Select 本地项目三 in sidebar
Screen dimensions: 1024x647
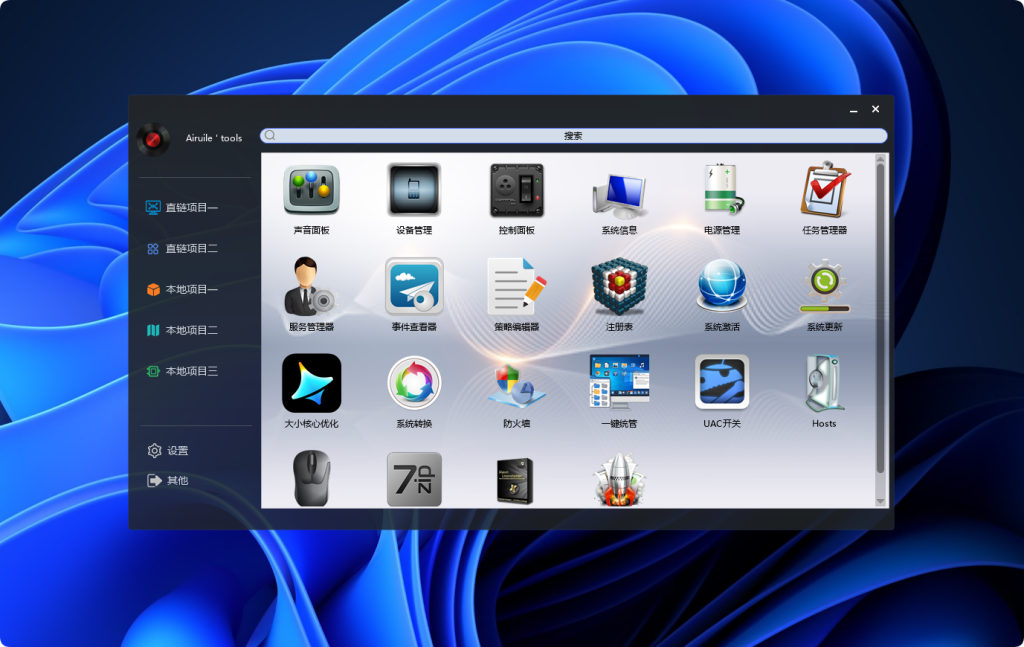(182, 371)
